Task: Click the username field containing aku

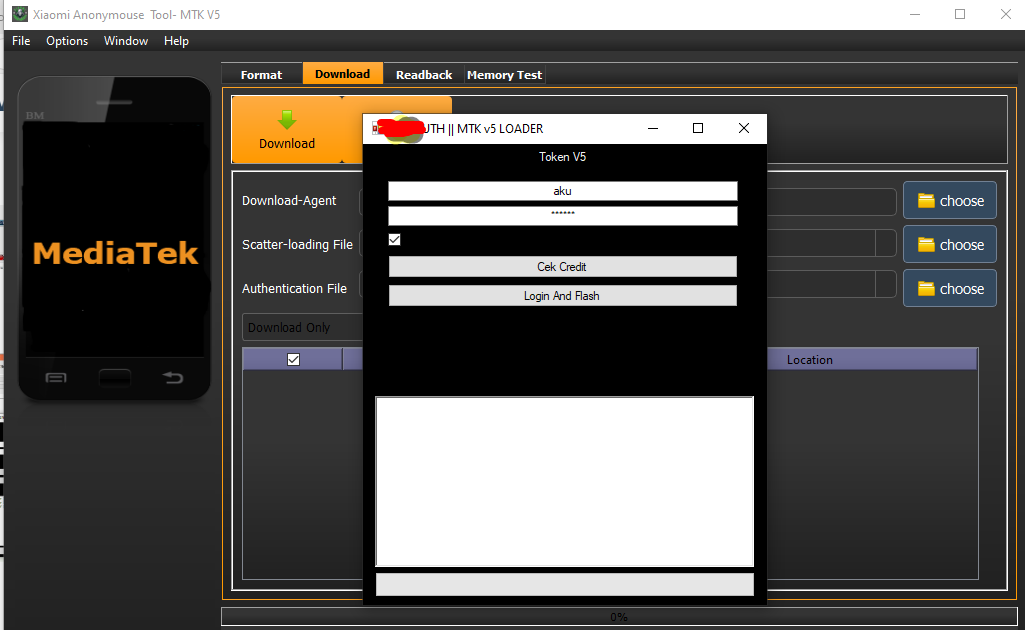Action: [562, 191]
